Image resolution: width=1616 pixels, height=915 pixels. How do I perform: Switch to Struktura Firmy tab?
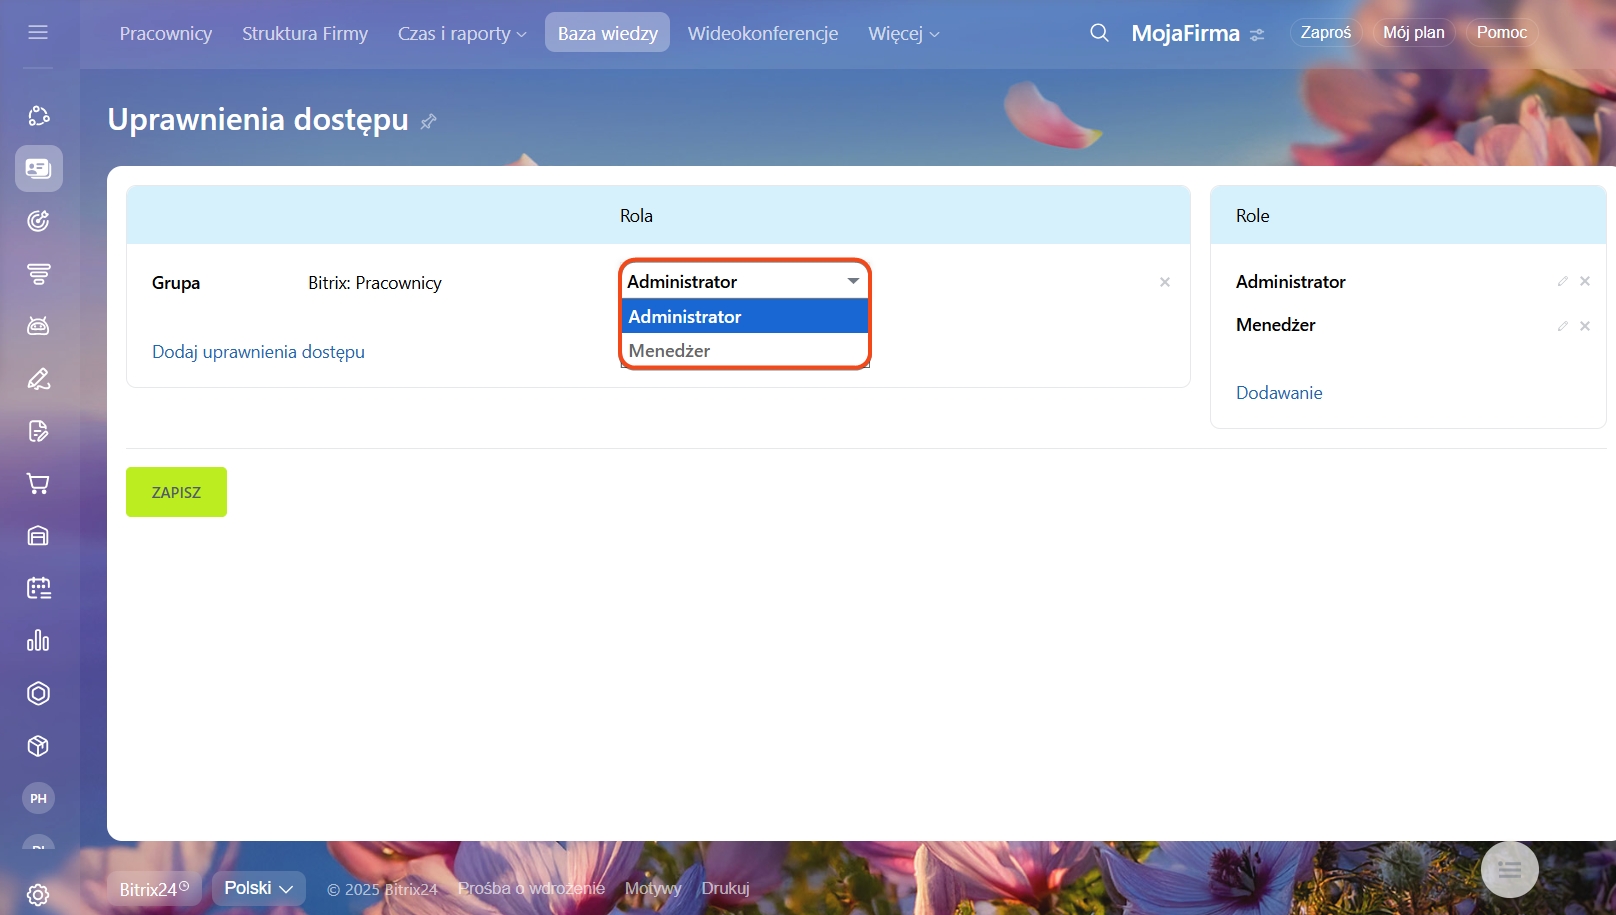(x=305, y=34)
